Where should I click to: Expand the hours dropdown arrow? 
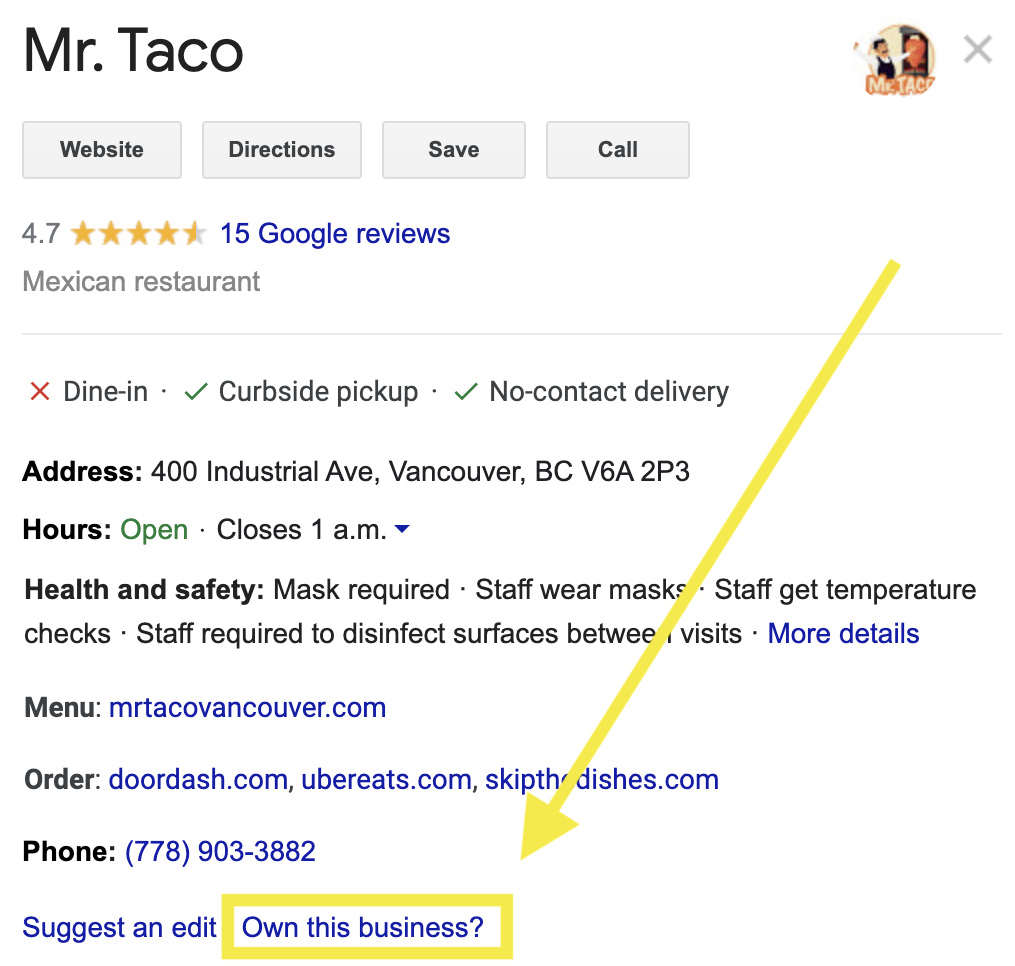pos(402,529)
